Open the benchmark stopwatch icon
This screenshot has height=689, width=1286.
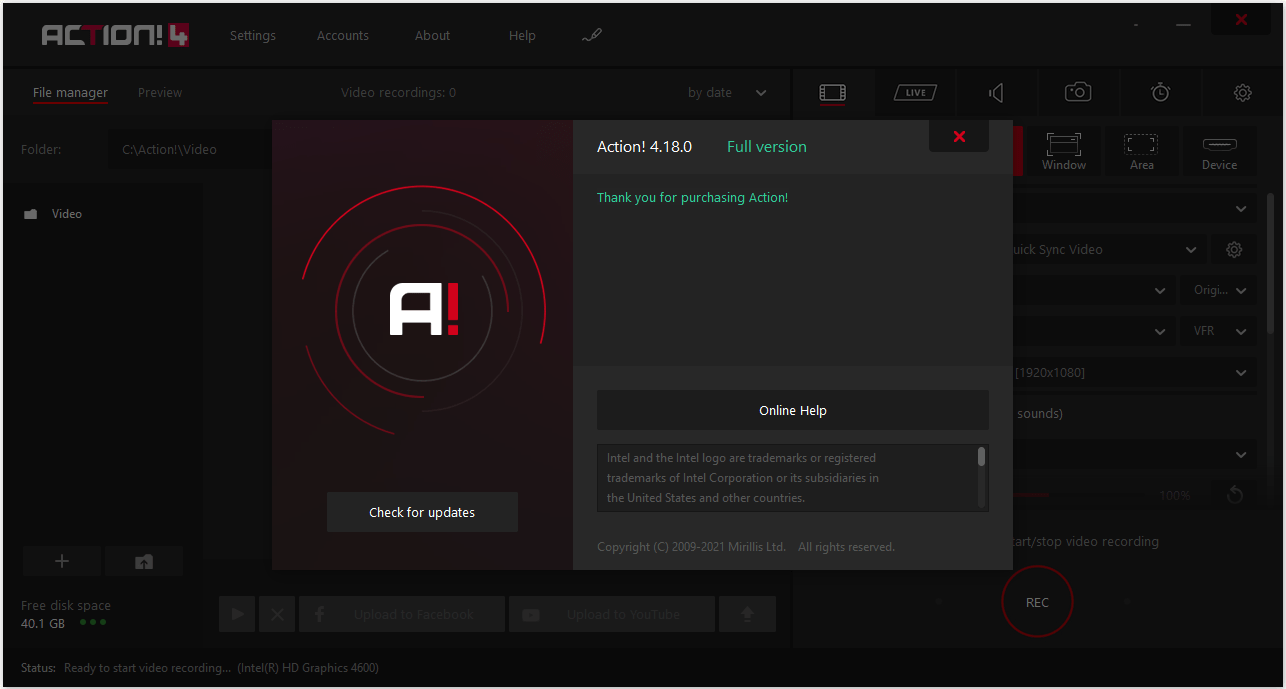1160,92
